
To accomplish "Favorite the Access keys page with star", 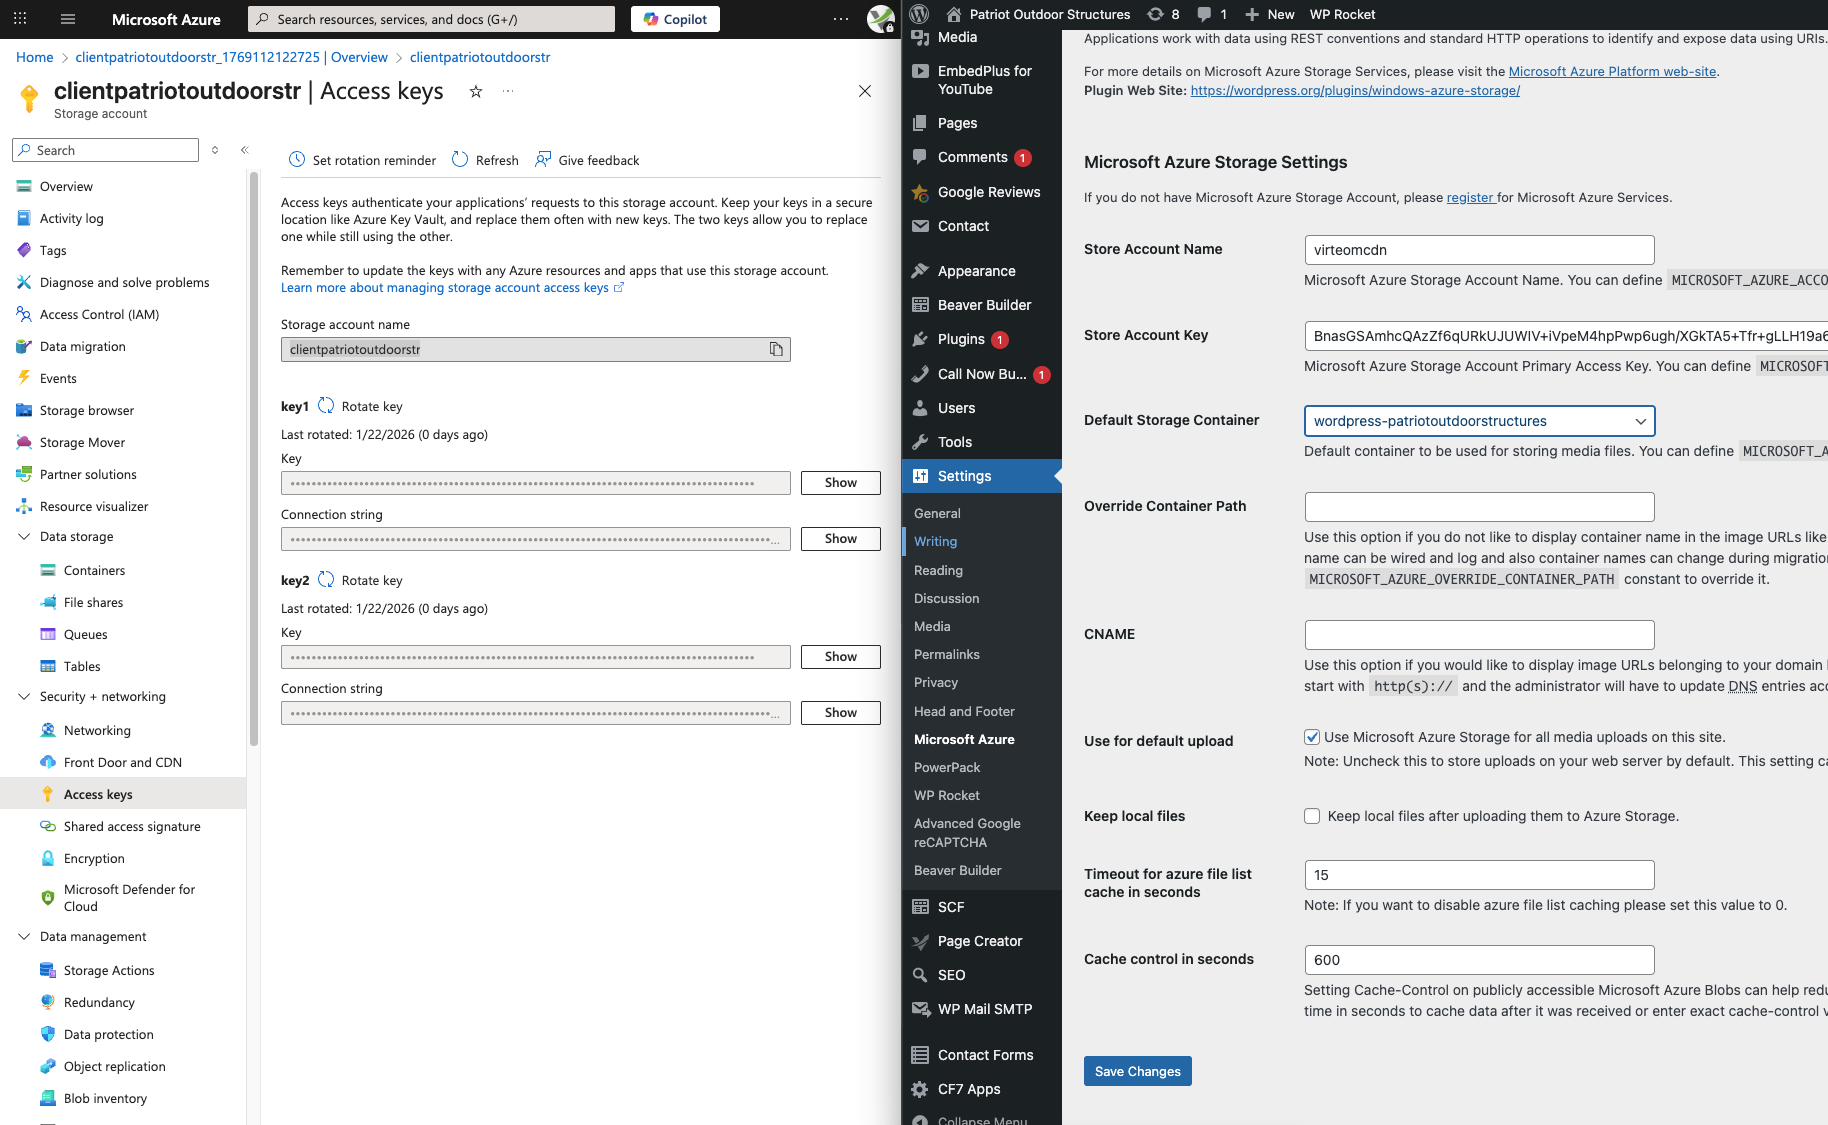I will tap(476, 92).
